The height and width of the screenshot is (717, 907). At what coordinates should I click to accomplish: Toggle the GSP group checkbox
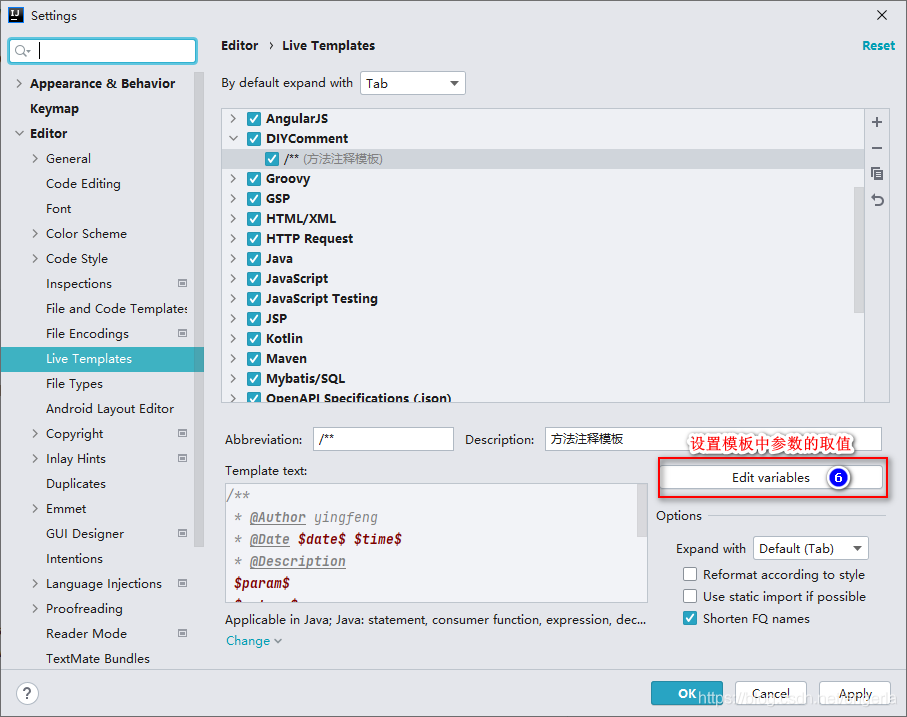(253, 198)
